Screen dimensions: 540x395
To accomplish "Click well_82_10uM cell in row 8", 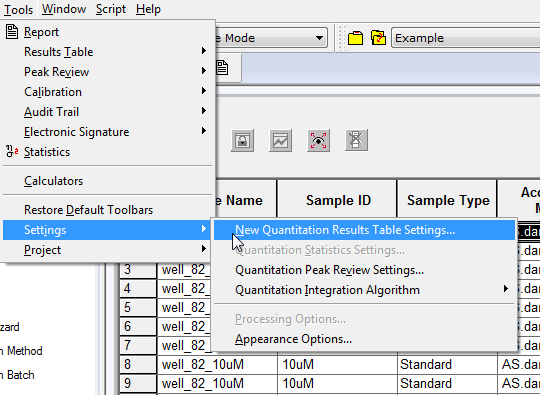I will pyautogui.click(x=217, y=364).
